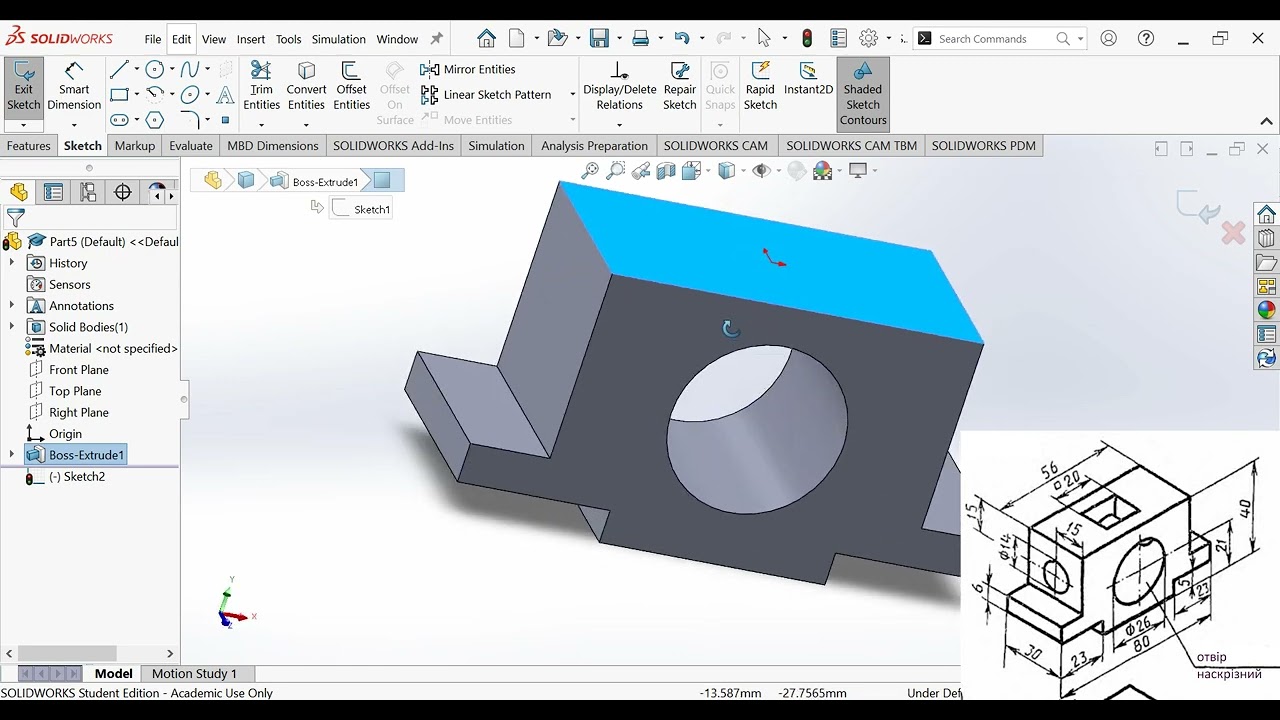This screenshot has width=1280, height=720.
Task: Open Linear Sketch Pattern dropdown arrow
Action: [x=573, y=95]
